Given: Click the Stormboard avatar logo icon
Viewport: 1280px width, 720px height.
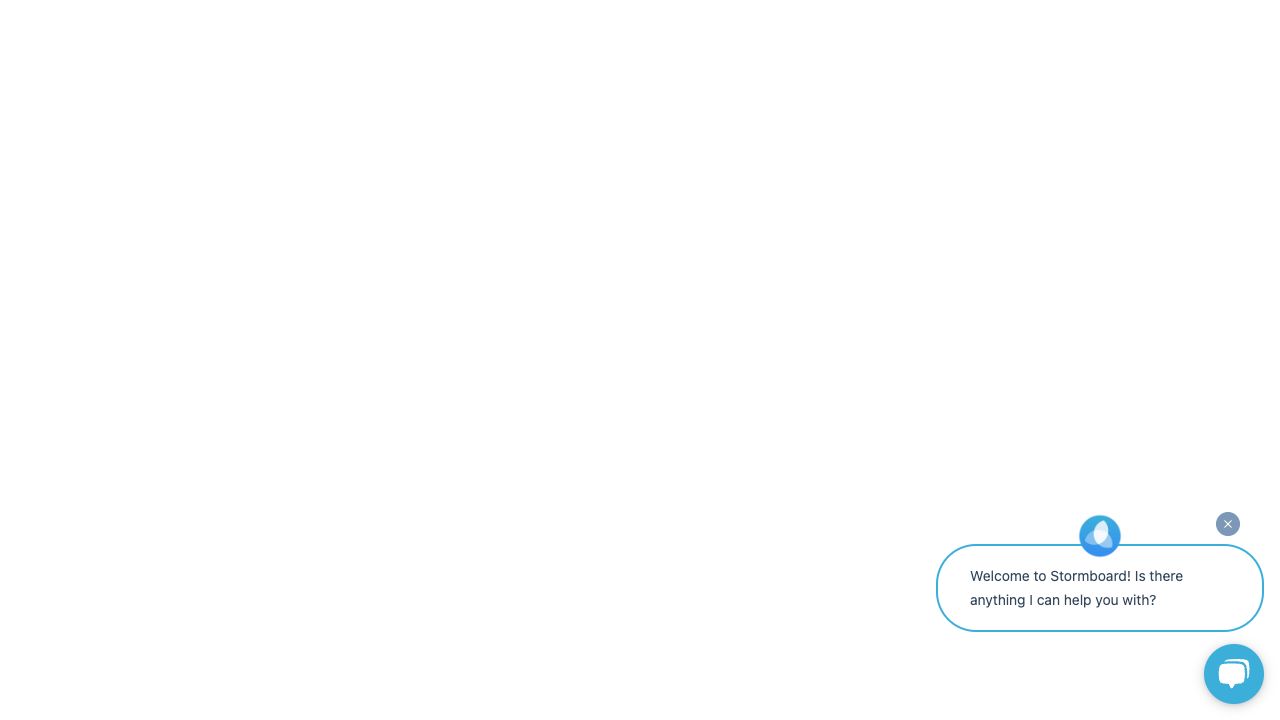Looking at the screenshot, I should tap(1099, 536).
